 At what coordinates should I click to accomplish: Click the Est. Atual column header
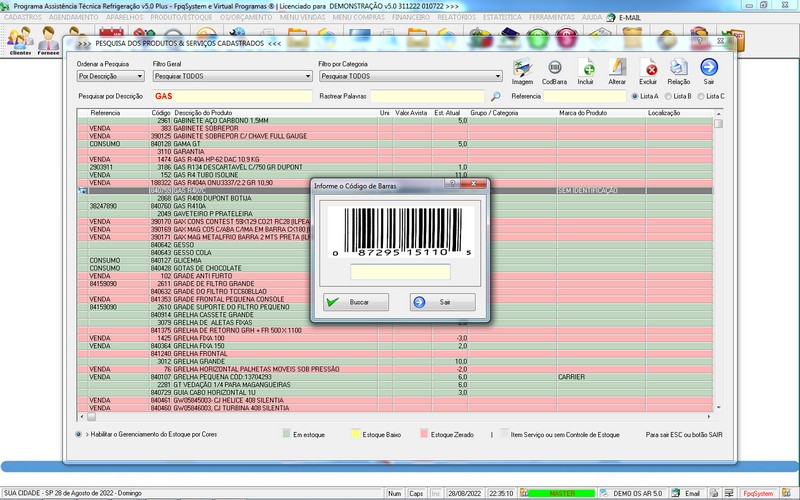[447, 113]
